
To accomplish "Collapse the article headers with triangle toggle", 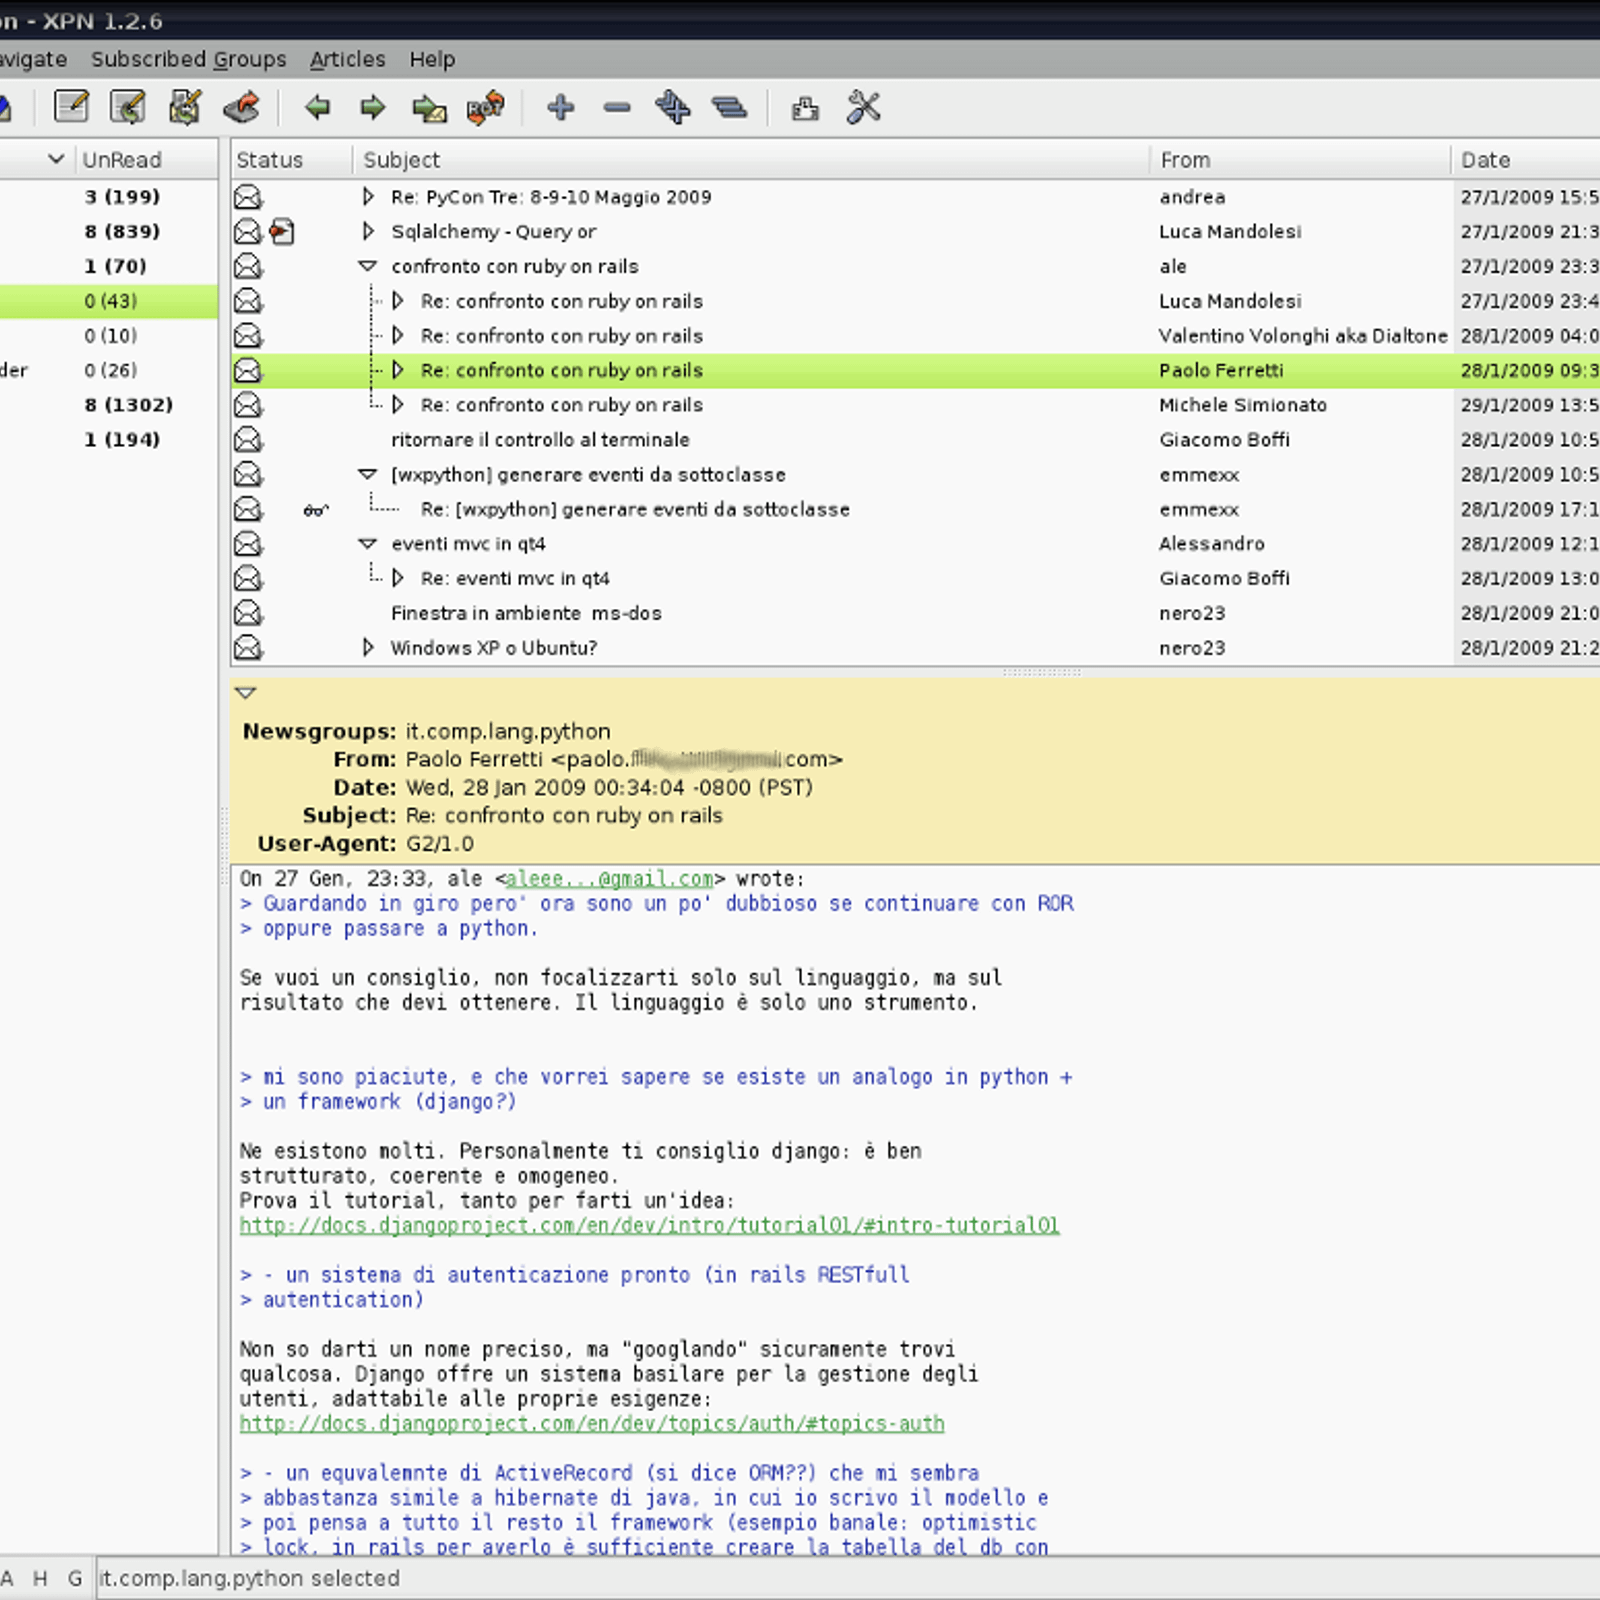I will (246, 693).
